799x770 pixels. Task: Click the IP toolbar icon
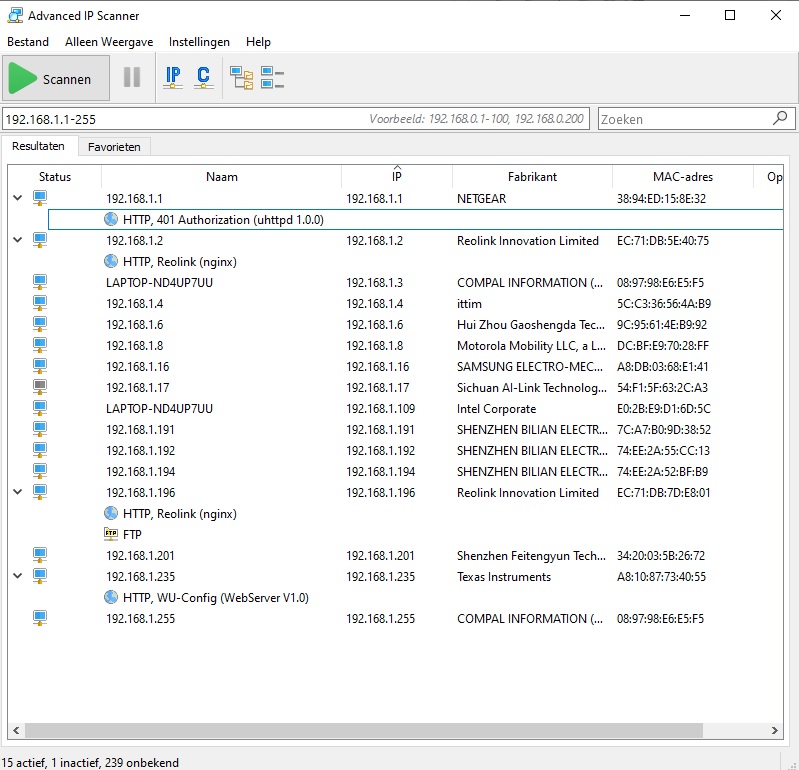(x=173, y=78)
